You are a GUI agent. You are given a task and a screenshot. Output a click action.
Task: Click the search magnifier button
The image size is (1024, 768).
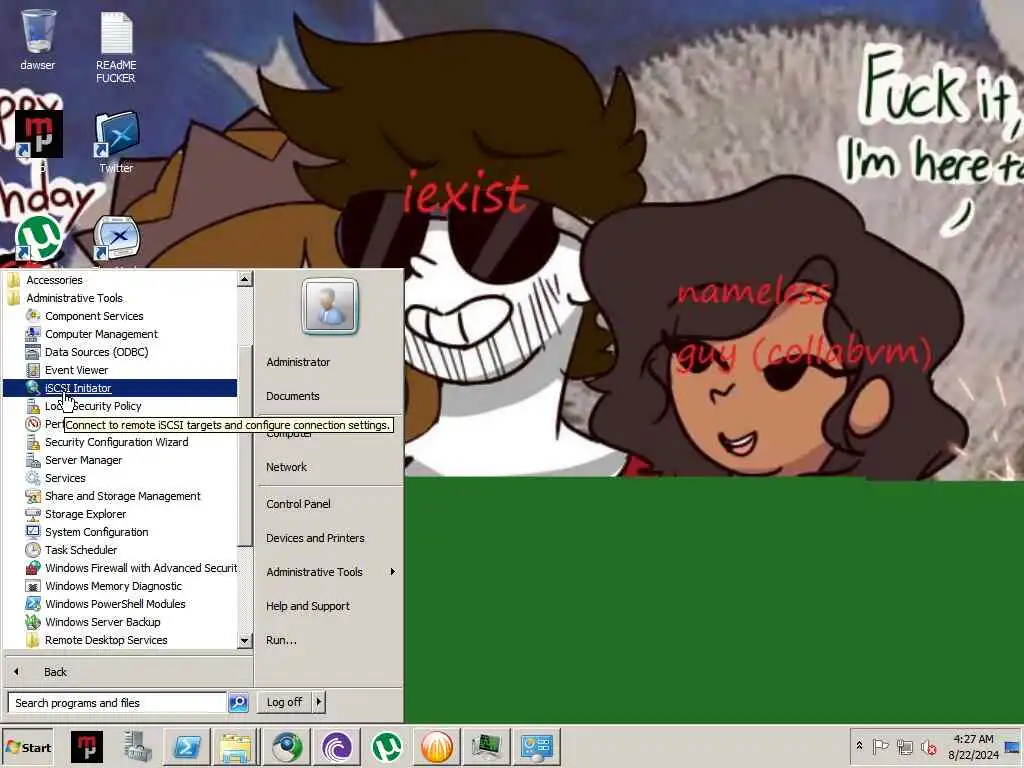pos(239,703)
